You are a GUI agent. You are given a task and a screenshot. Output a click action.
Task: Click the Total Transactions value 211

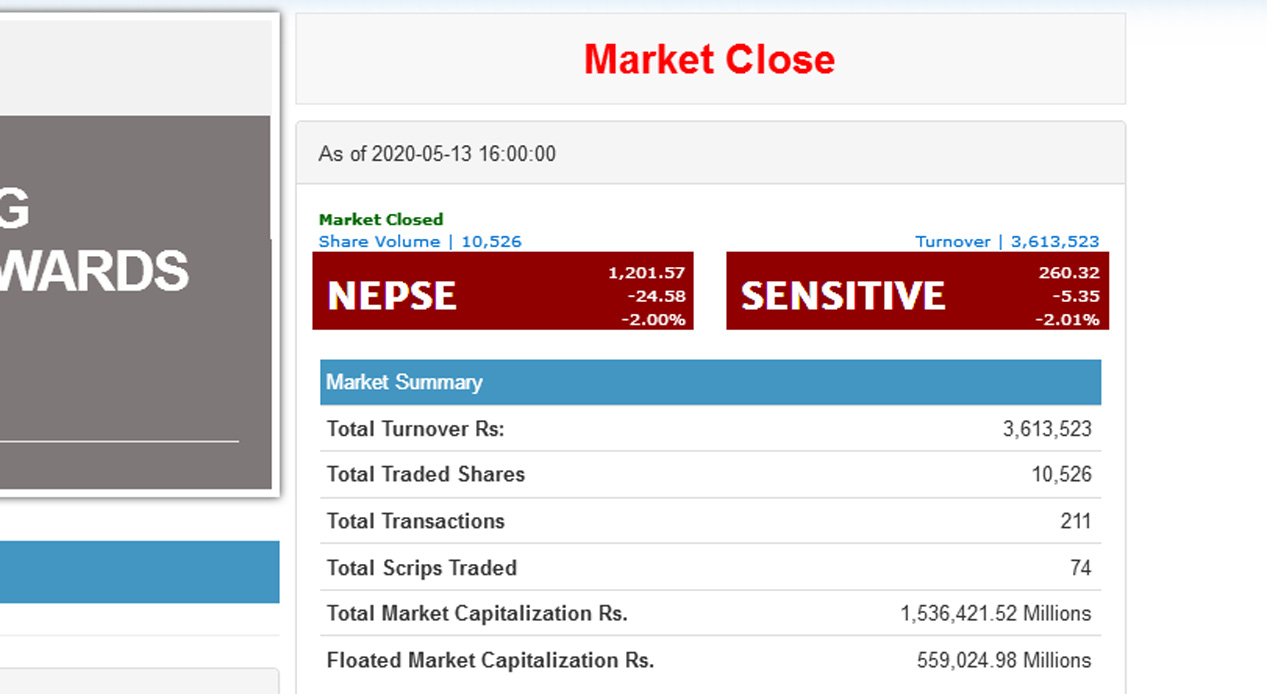1076,521
